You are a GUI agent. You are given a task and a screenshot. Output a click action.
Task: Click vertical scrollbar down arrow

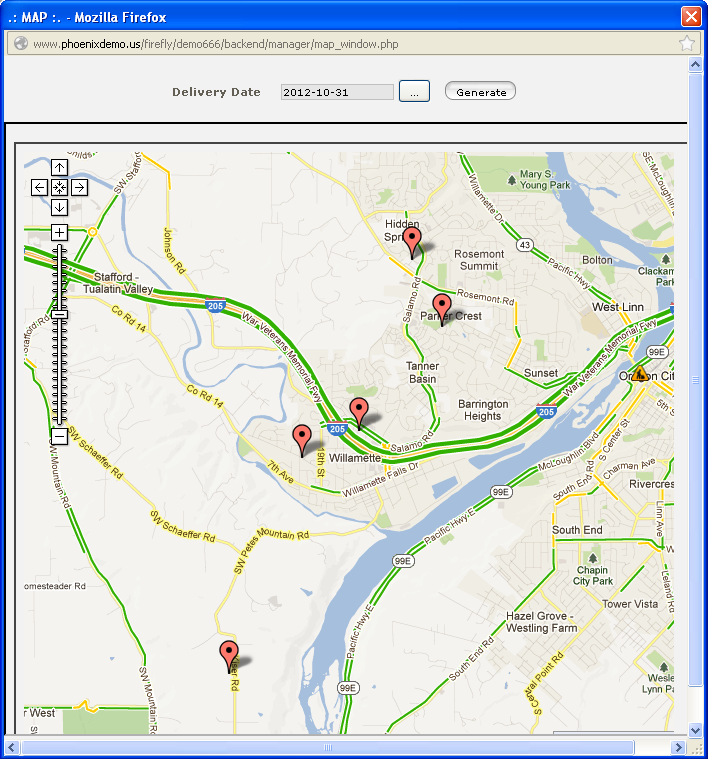pyautogui.click(x=695, y=729)
